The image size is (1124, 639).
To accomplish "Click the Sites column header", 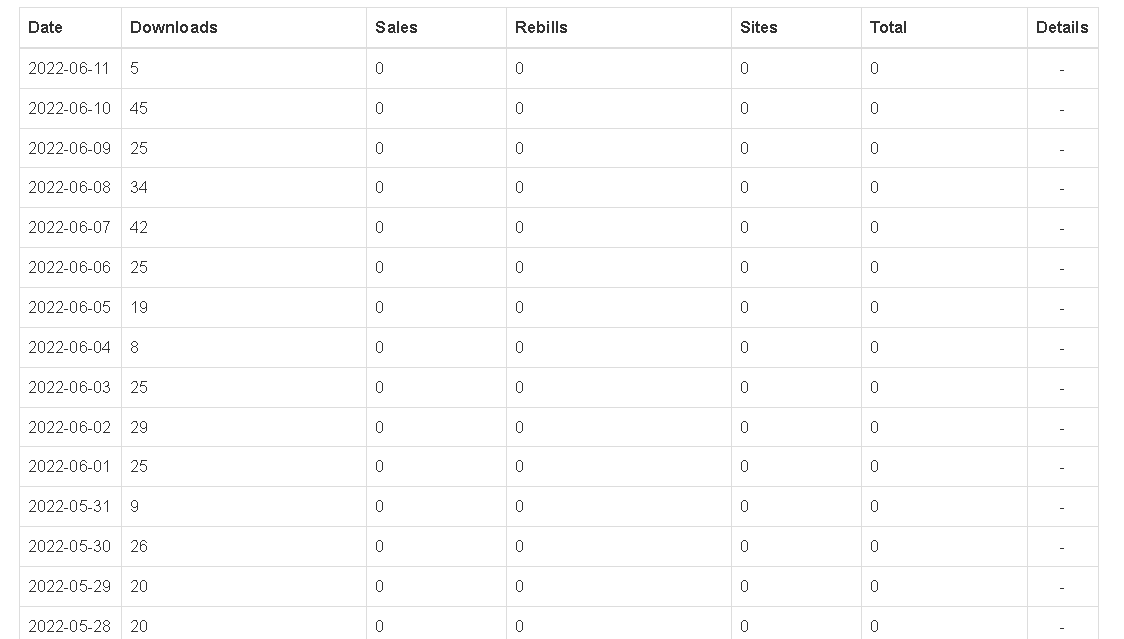I will coord(759,28).
